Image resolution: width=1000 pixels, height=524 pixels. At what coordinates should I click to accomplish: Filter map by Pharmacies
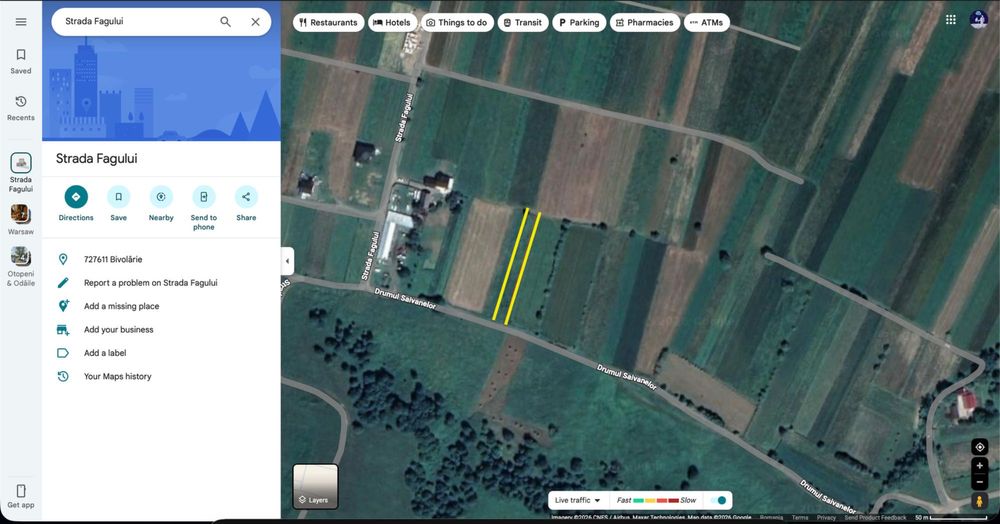click(645, 22)
